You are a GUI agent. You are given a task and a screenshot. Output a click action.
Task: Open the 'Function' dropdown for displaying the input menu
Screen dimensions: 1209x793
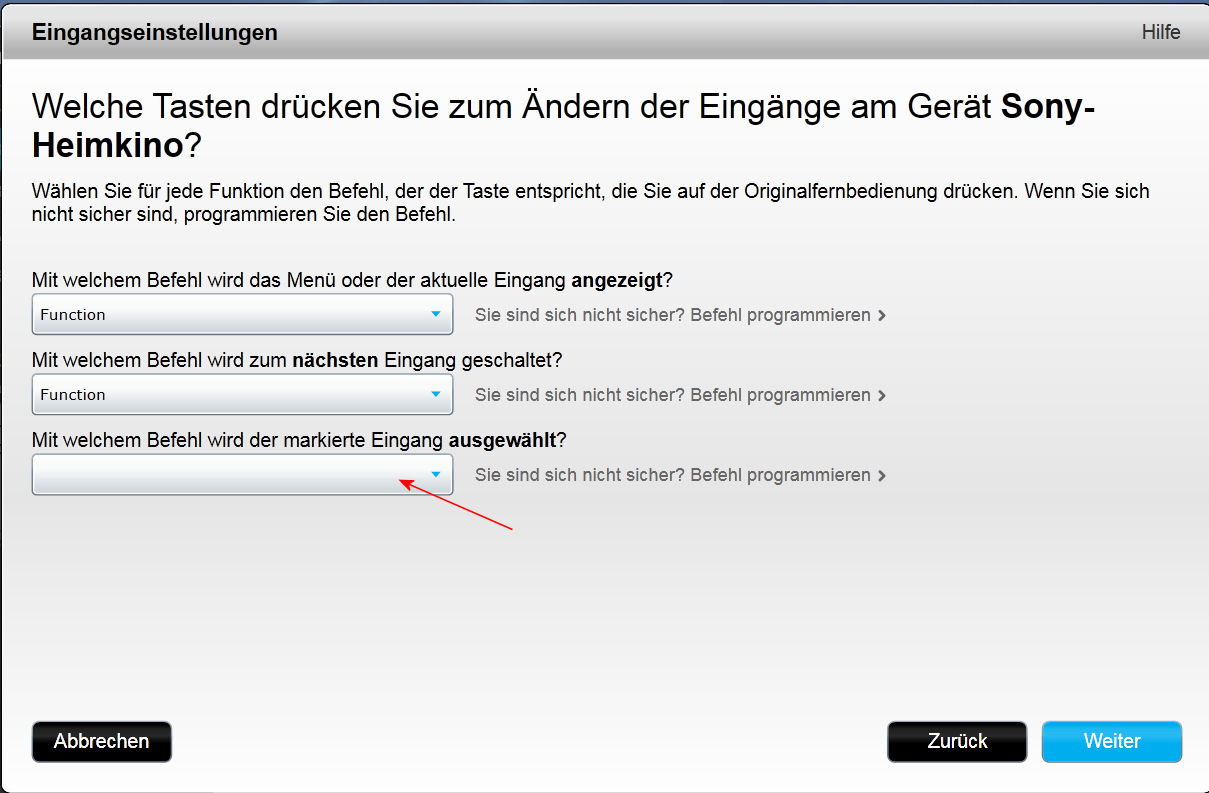click(230, 314)
